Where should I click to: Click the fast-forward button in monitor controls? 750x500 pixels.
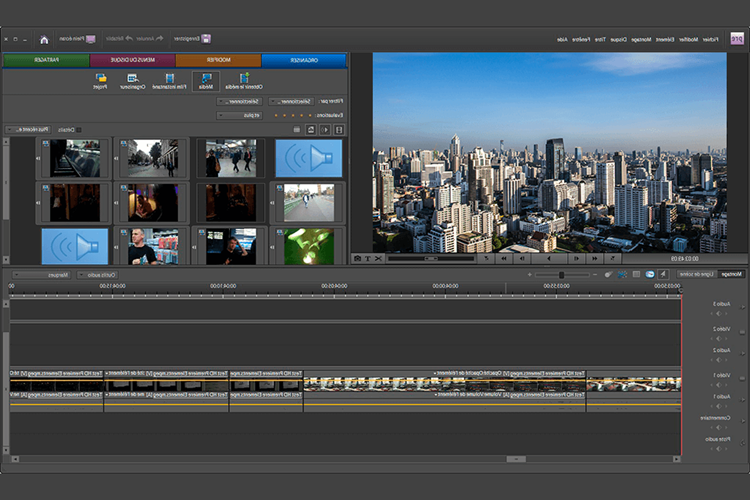(x=504, y=258)
